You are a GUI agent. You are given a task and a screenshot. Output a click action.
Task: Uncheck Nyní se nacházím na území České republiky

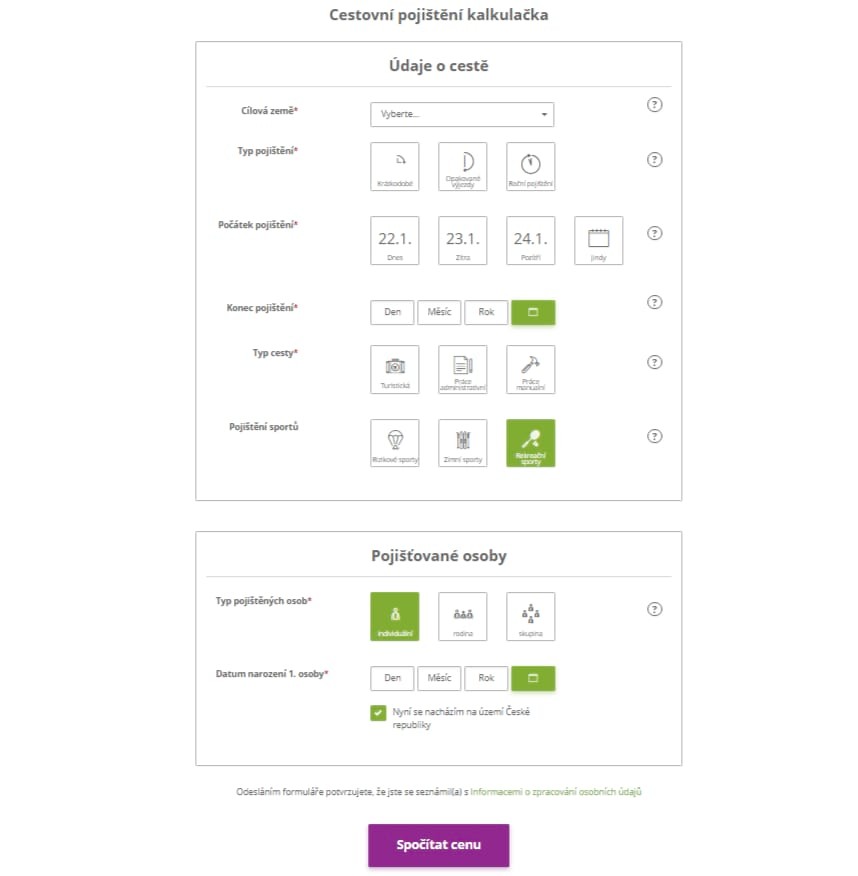point(378,713)
